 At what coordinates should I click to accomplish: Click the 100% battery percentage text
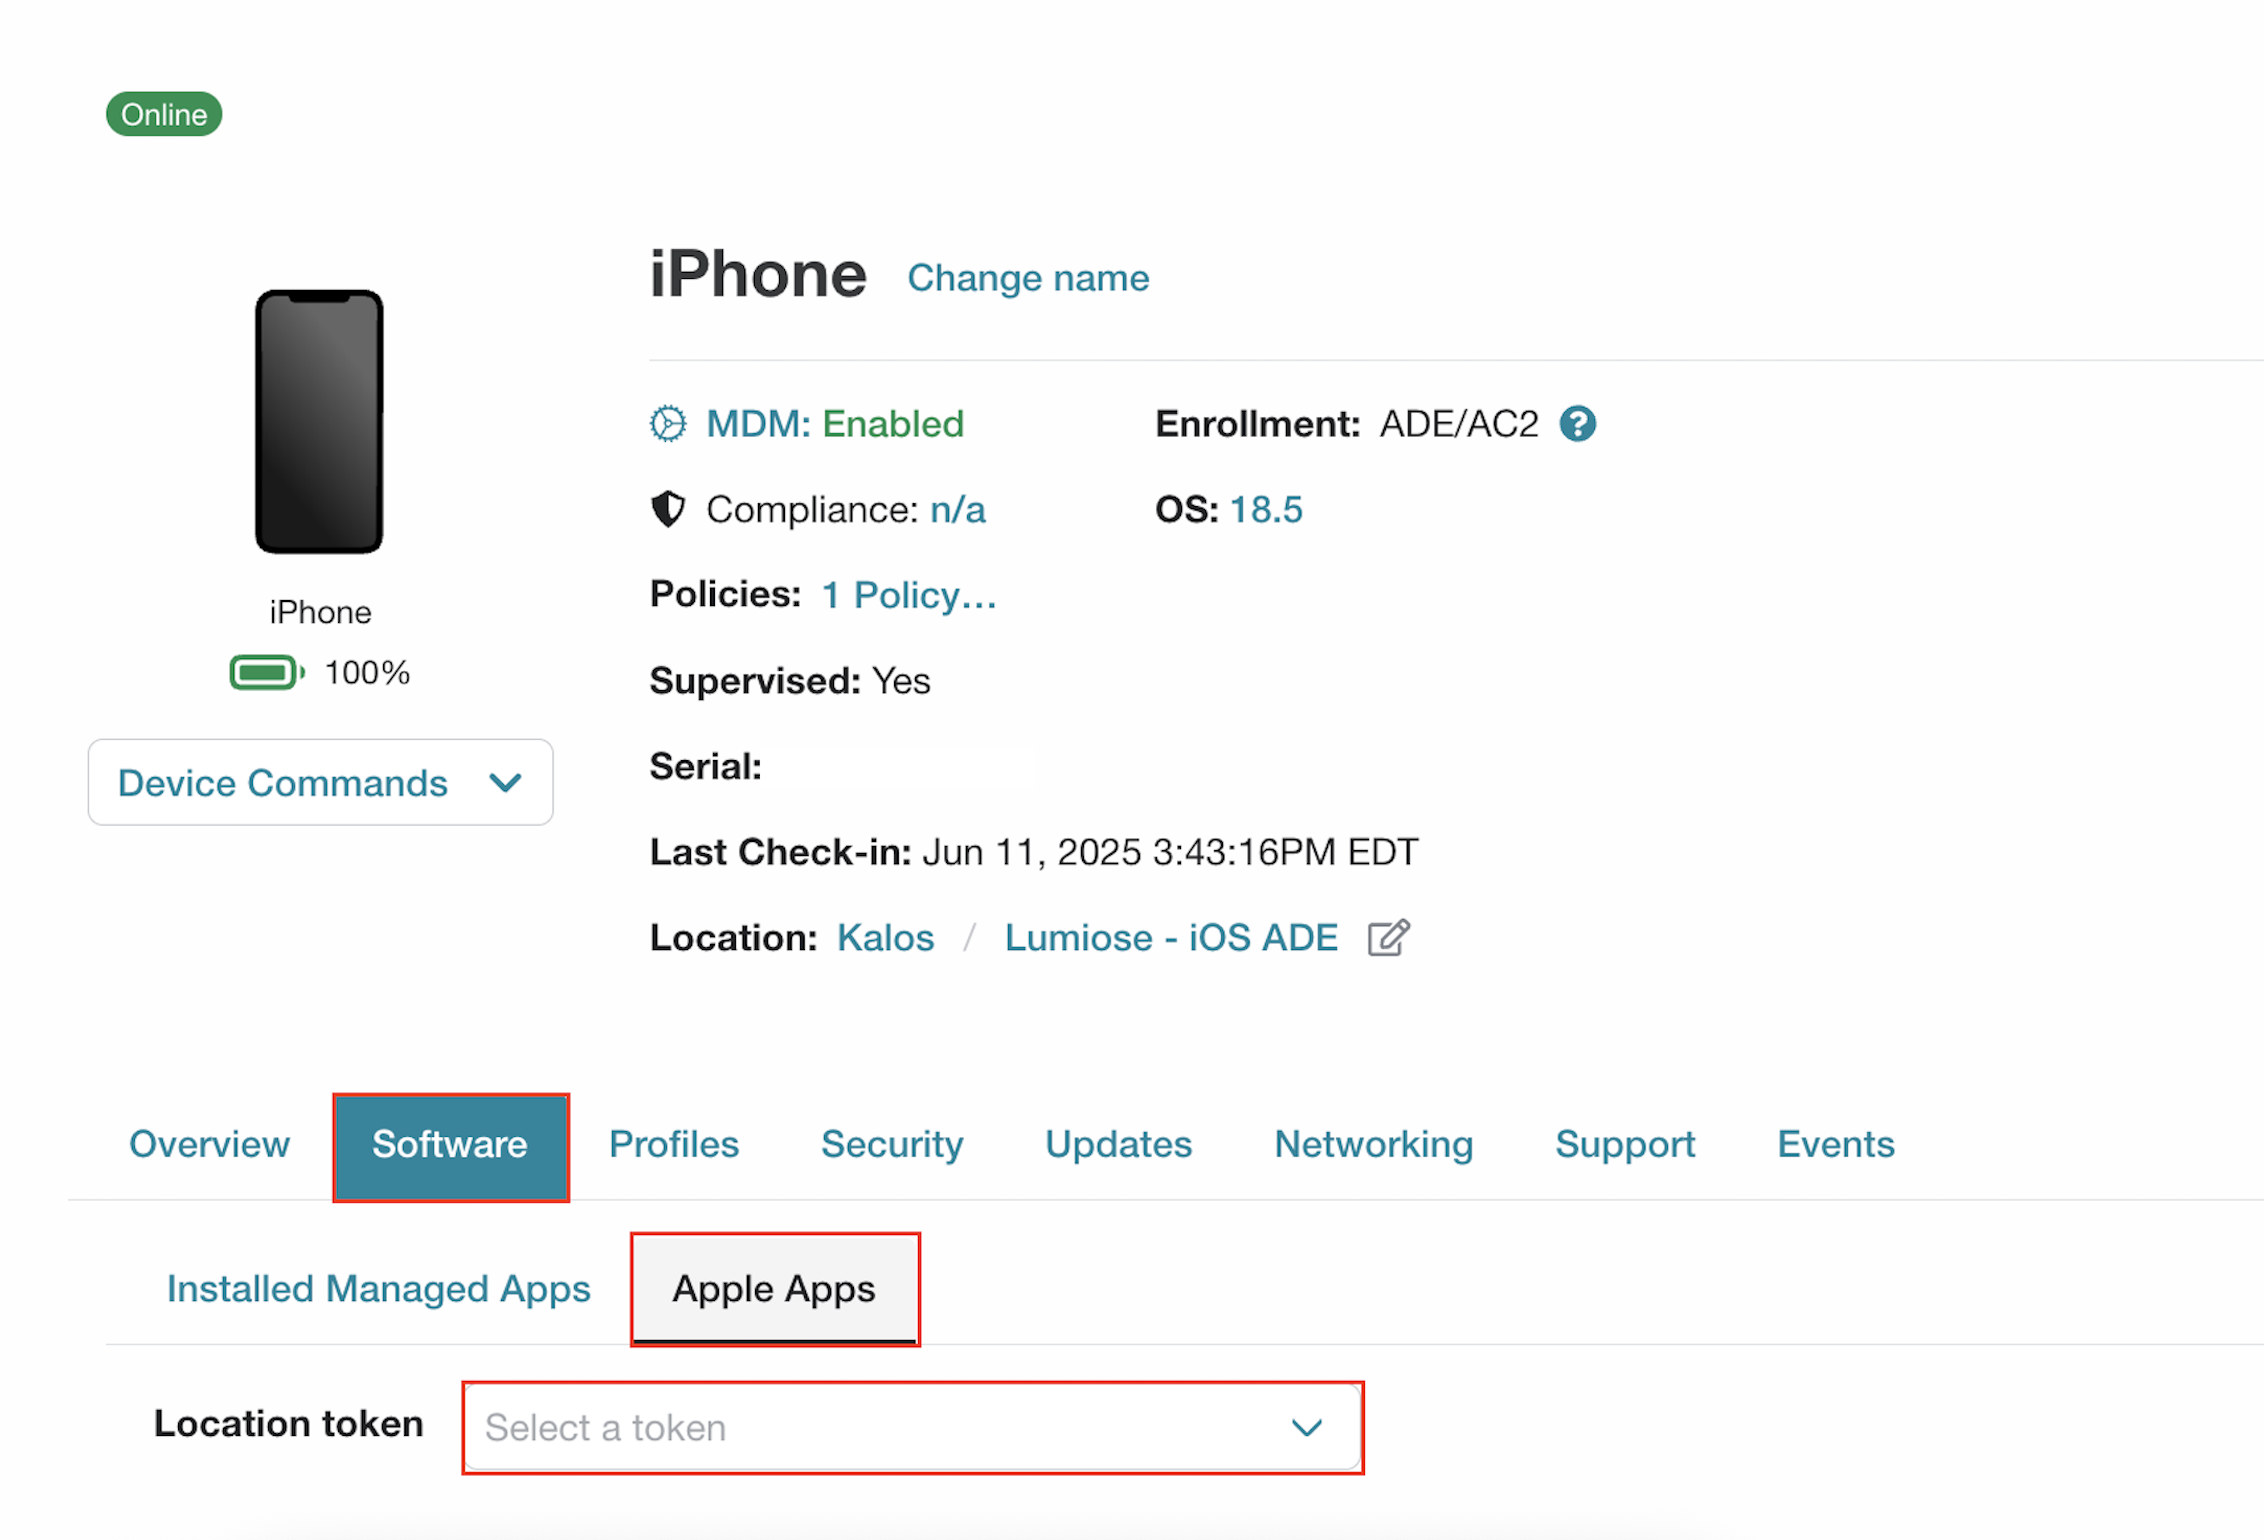click(367, 672)
